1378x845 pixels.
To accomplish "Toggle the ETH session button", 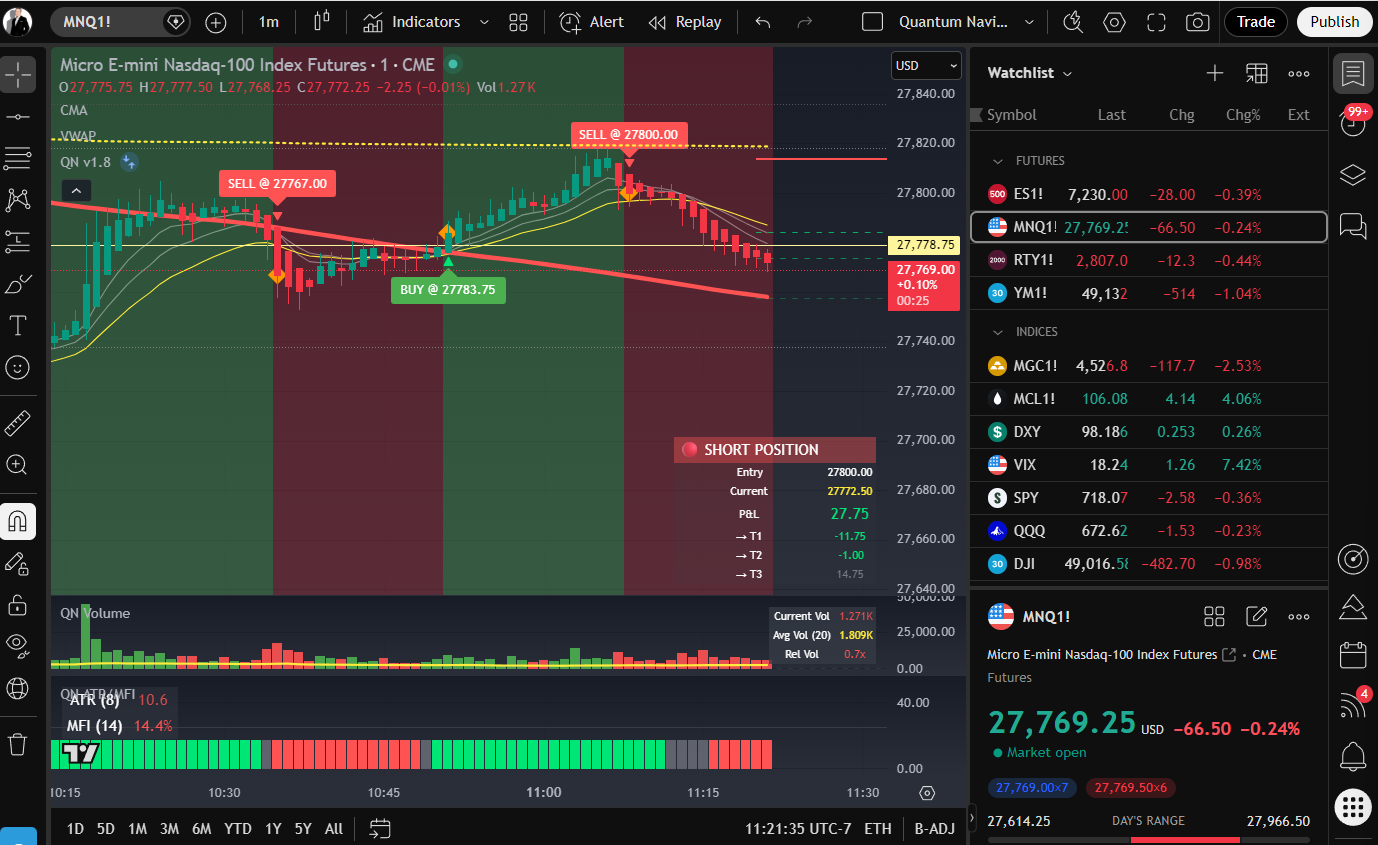I will [x=877, y=828].
